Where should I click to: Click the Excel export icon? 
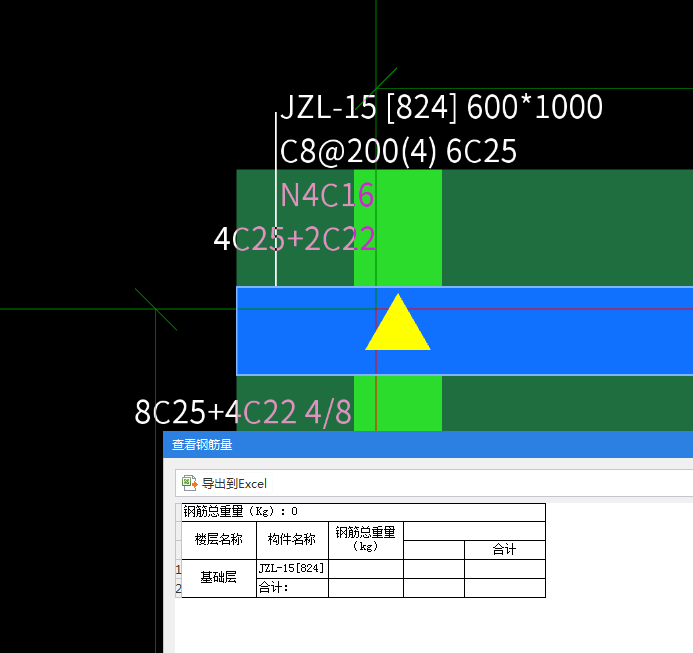pos(189,483)
